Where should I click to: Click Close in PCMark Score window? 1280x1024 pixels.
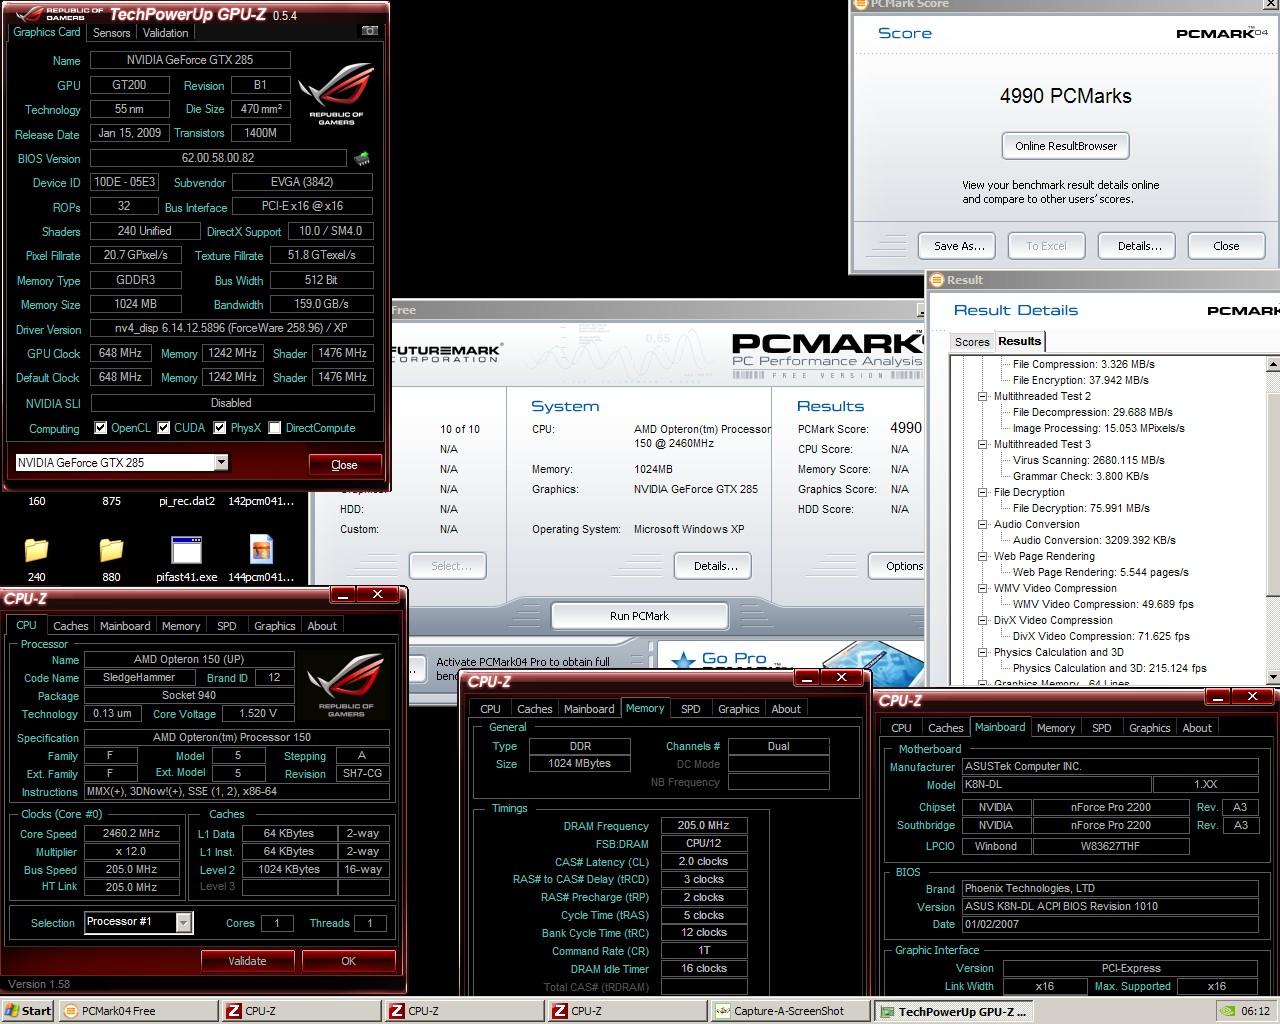(x=1226, y=246)
